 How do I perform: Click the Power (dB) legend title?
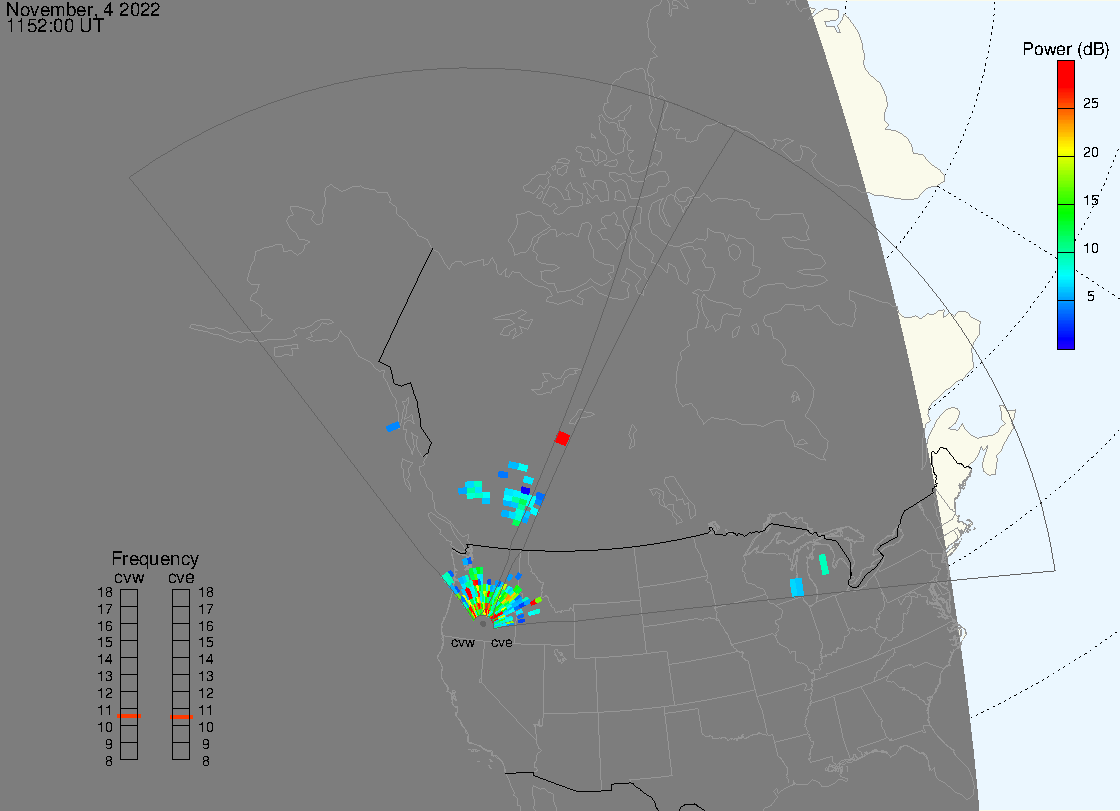1065,49
